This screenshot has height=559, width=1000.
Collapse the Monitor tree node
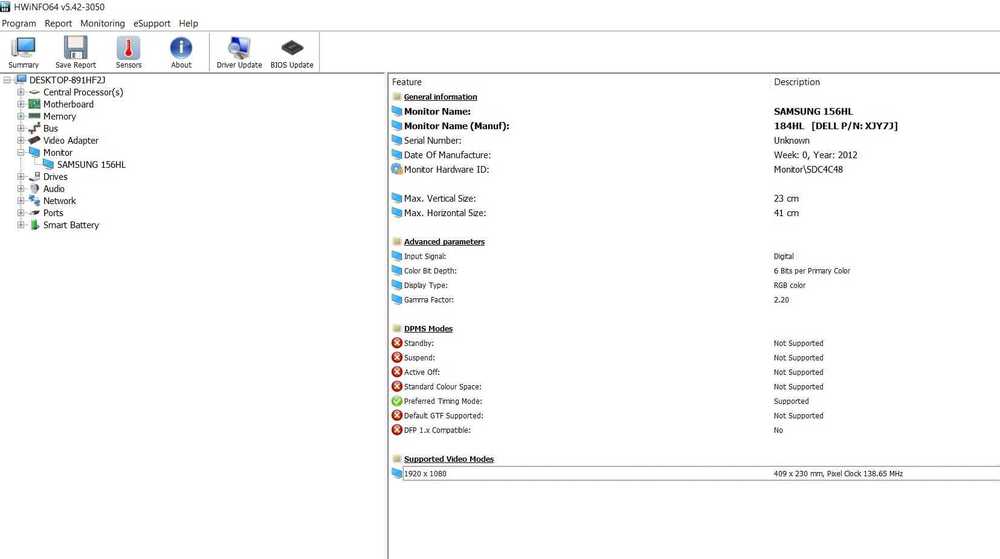(20, 153)
